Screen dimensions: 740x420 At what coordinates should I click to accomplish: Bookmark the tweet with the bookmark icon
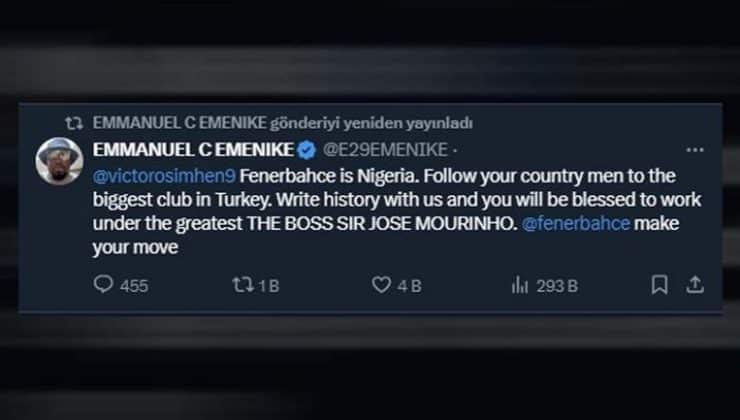point(659,285)
